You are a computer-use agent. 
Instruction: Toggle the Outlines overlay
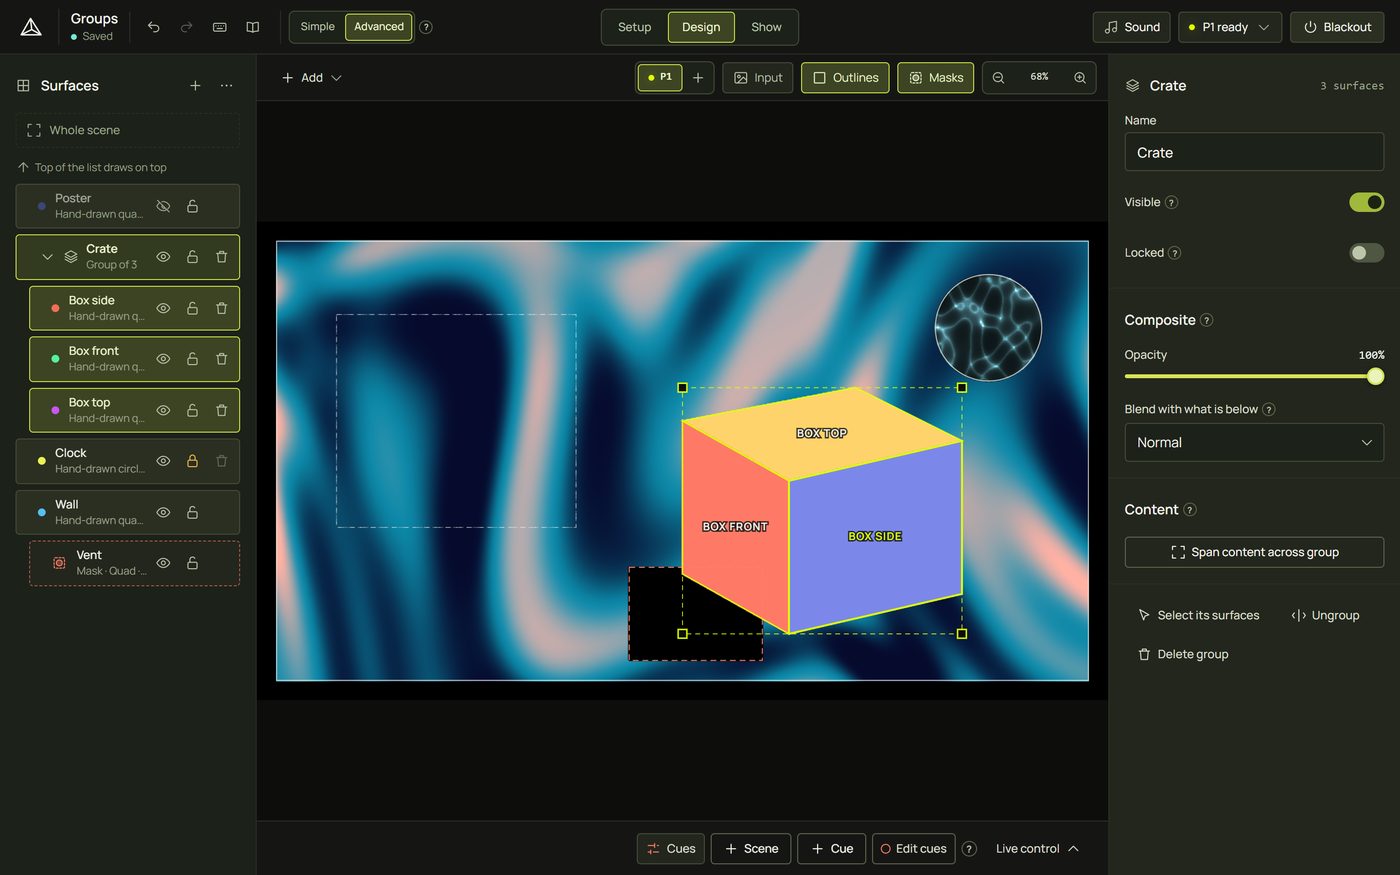(845, 78)
